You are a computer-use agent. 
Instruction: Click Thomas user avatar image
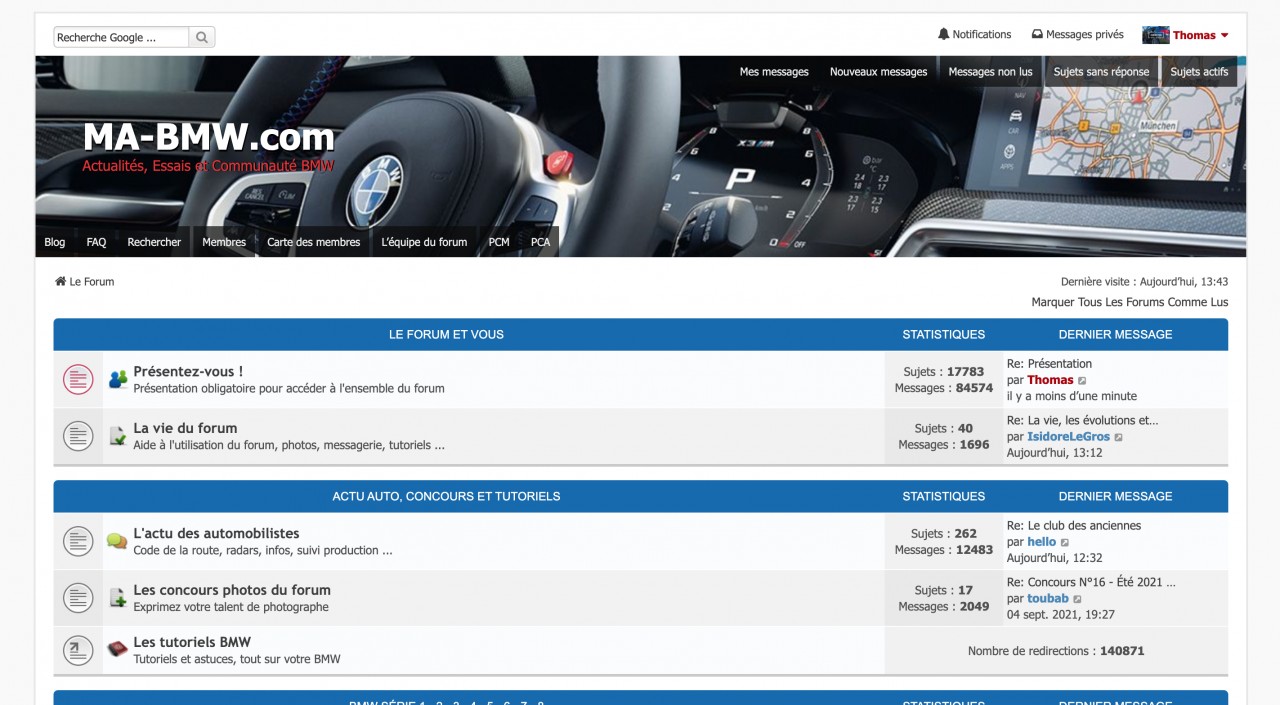1156,35
